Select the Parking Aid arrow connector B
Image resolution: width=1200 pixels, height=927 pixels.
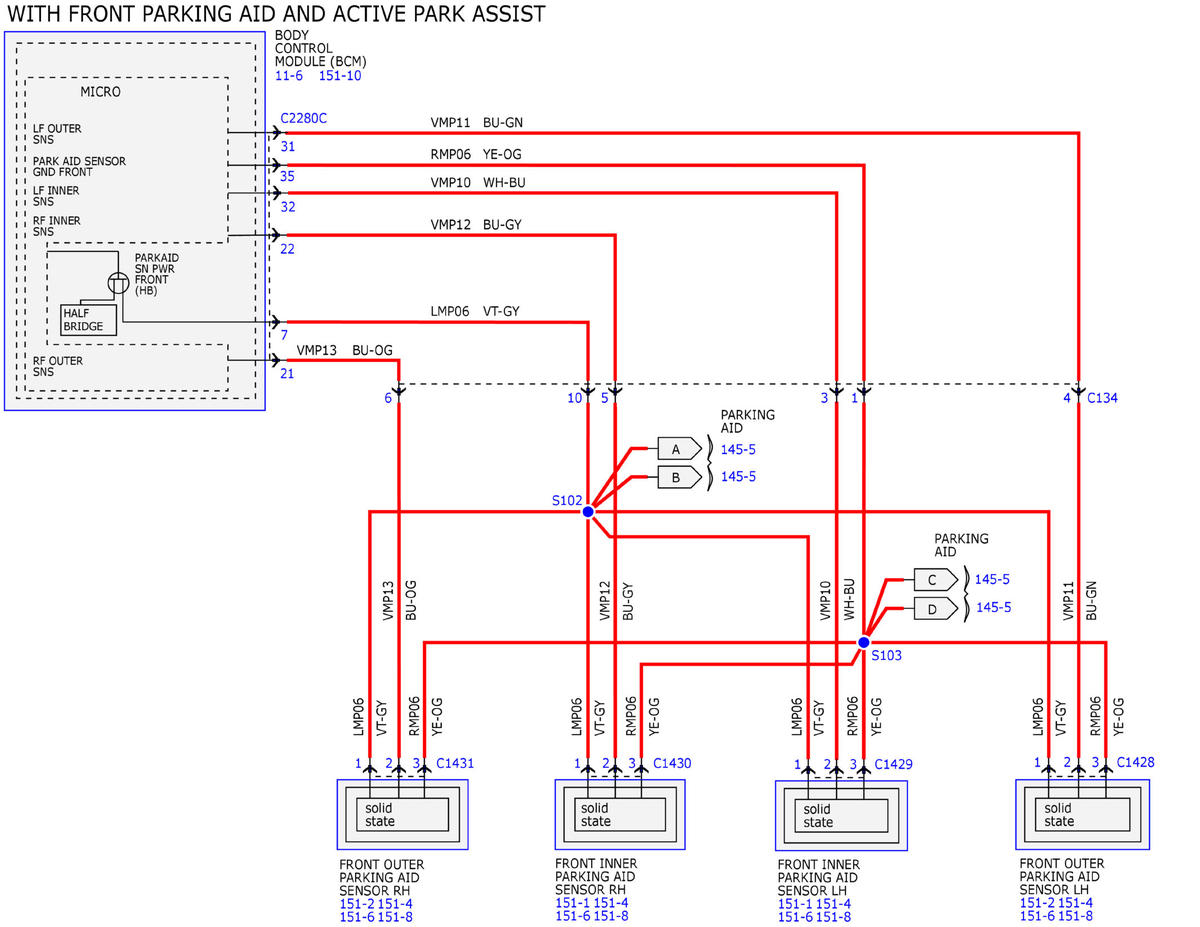click(x=680, y=477)
